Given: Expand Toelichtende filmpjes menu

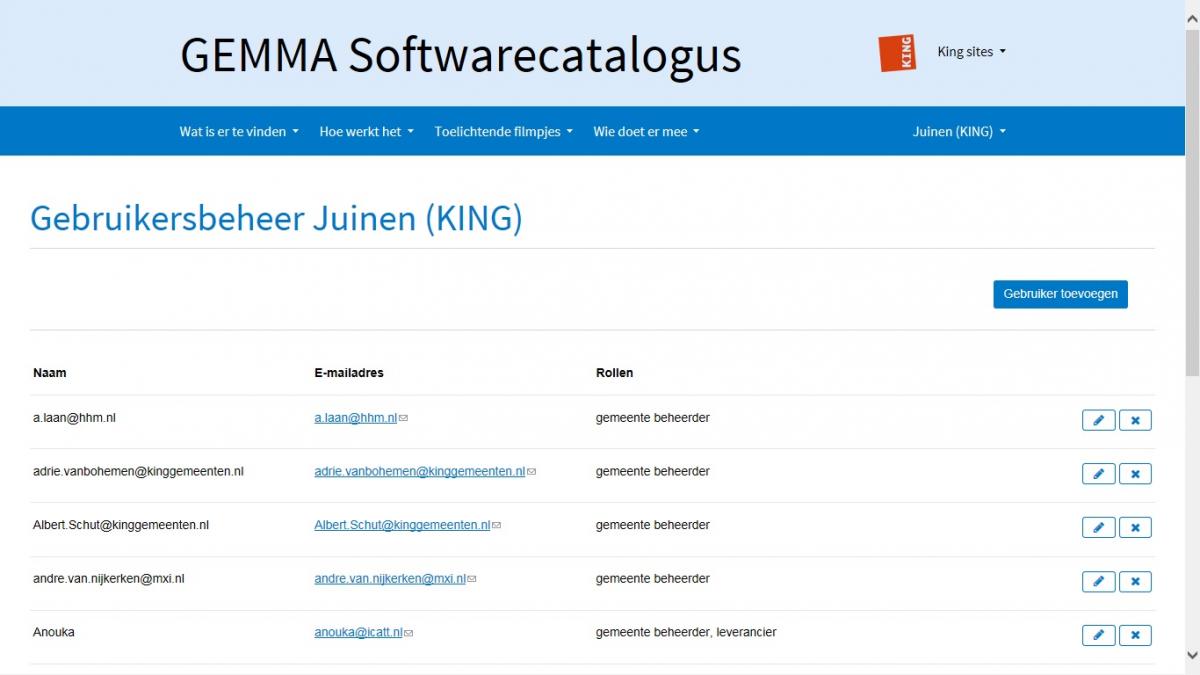Looking at the screenshot, I should tap(503, 131).
